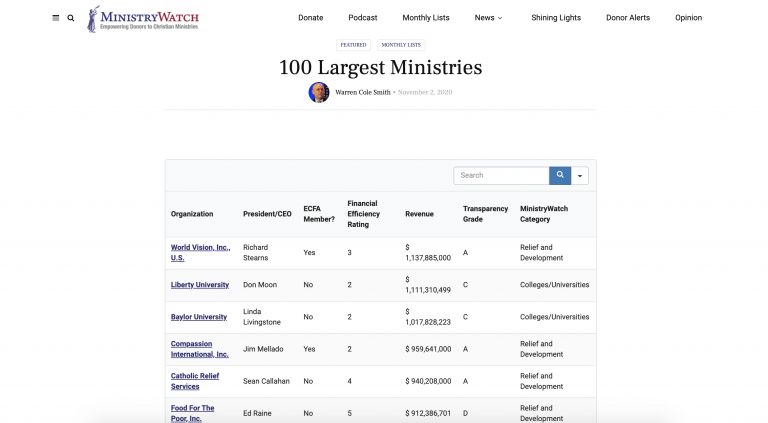
Task: Open the Baylor University link
Action: coord(199,317)
